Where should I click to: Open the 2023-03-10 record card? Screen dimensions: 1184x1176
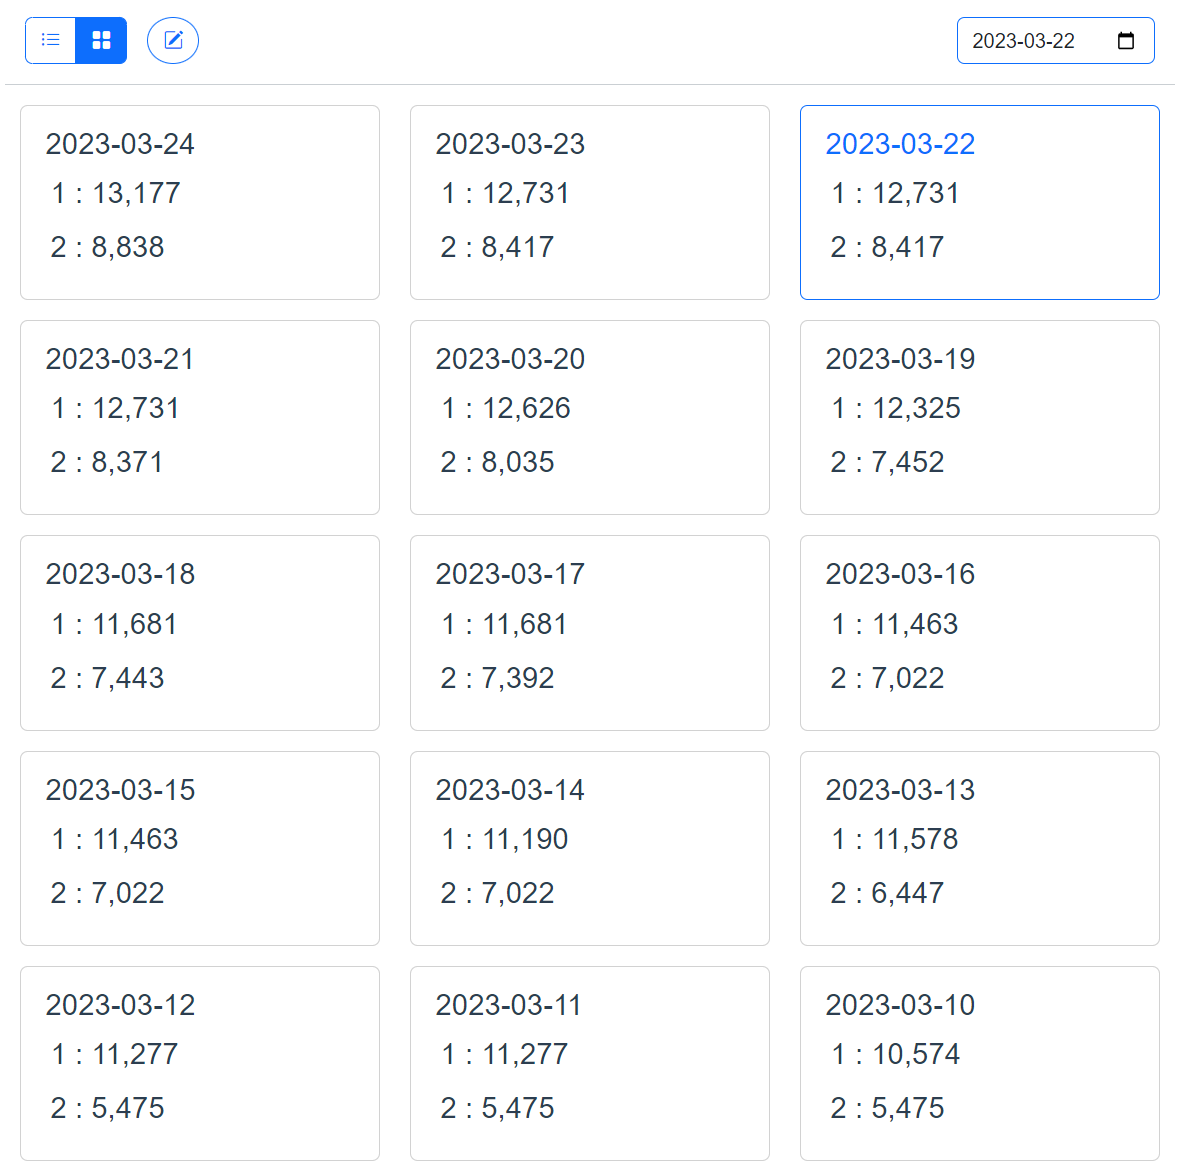(979, 1062)
